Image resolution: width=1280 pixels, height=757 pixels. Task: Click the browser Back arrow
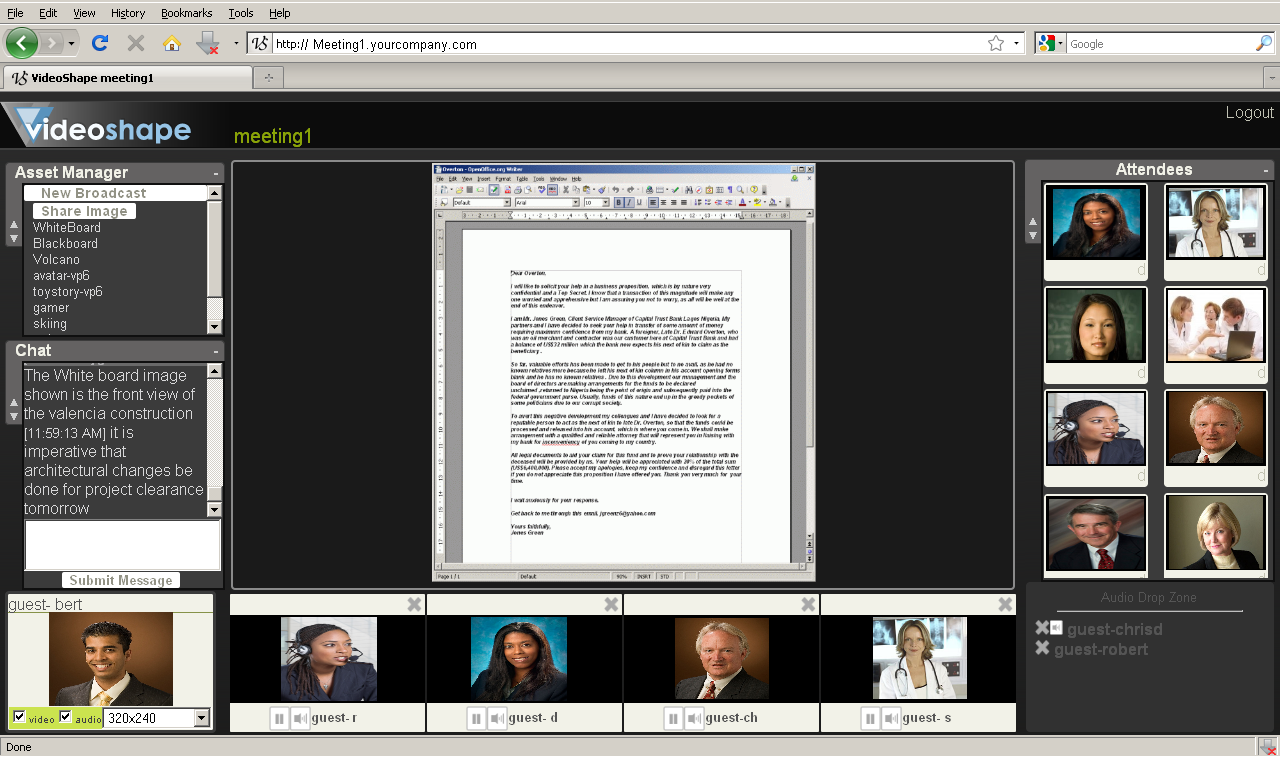coord(22,43)
